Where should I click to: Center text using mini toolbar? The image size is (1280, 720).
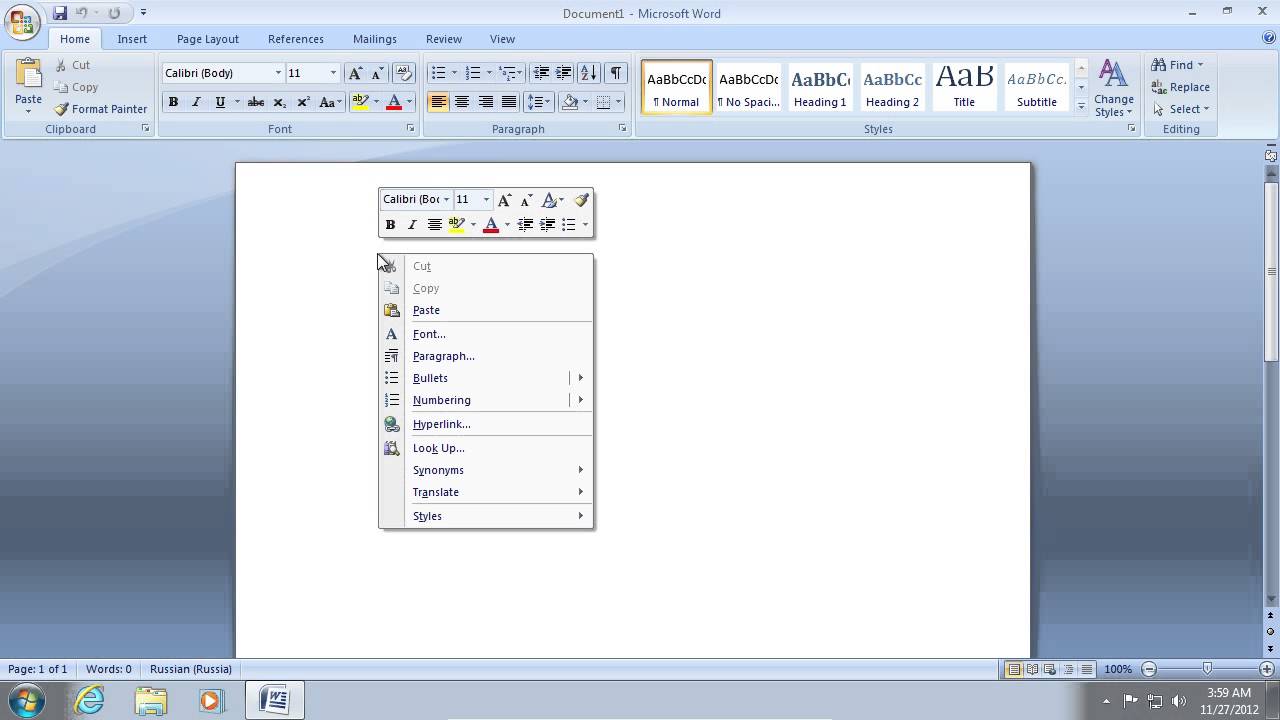[x=434, y=225]
